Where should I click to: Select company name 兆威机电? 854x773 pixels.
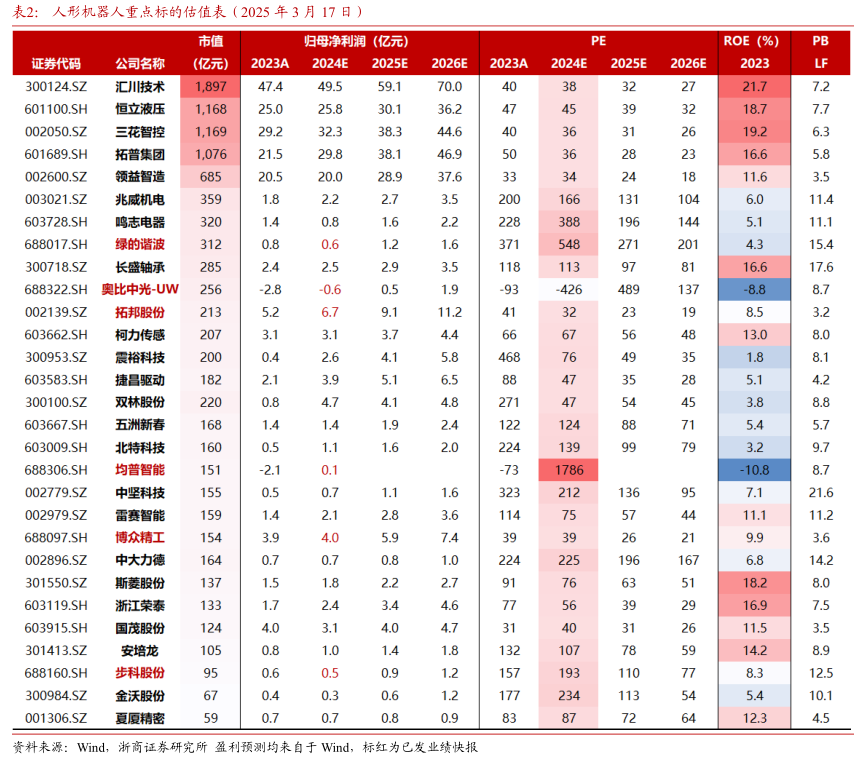point(140,200)
